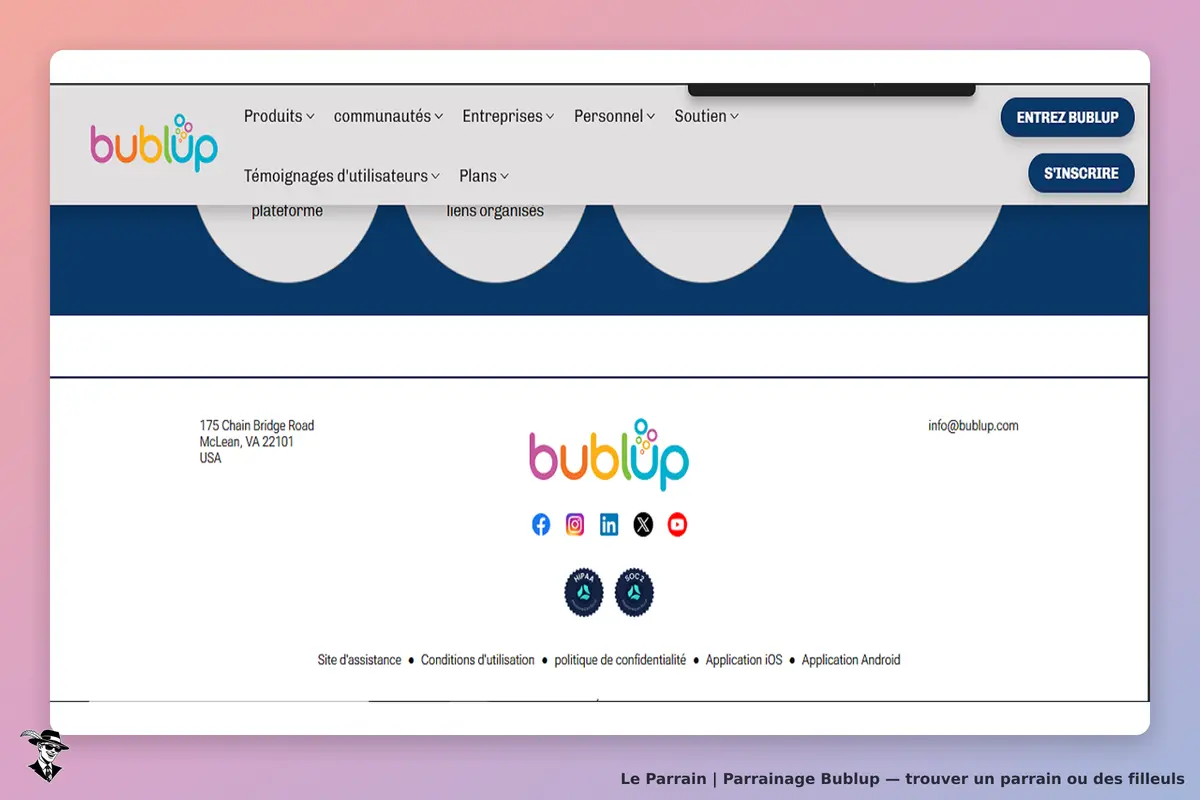Viewport: 1200px width, 800px height.
Task: Open the LinkedIn social icon
Action: (609, 525)
